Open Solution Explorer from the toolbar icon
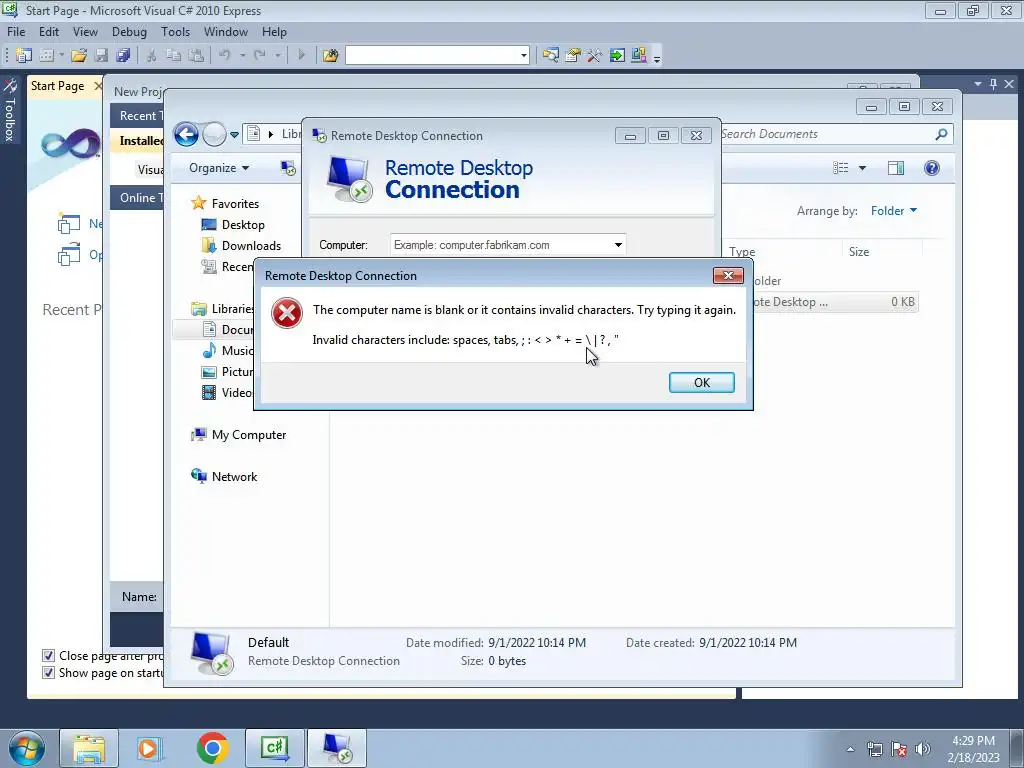 coord(551,56)
